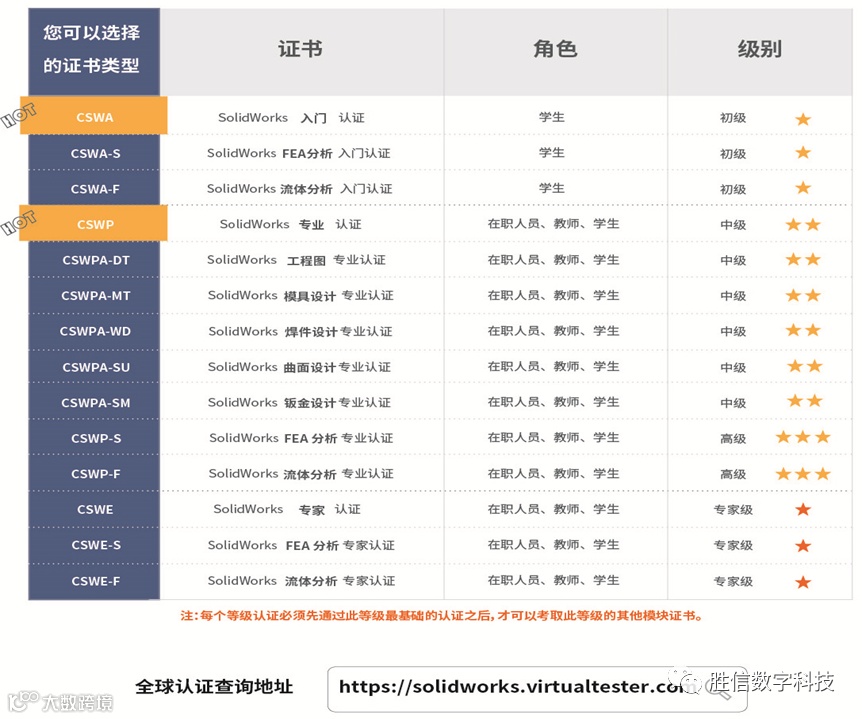
Task: Select the CSWE-S row label
Action: coord(96,545)
